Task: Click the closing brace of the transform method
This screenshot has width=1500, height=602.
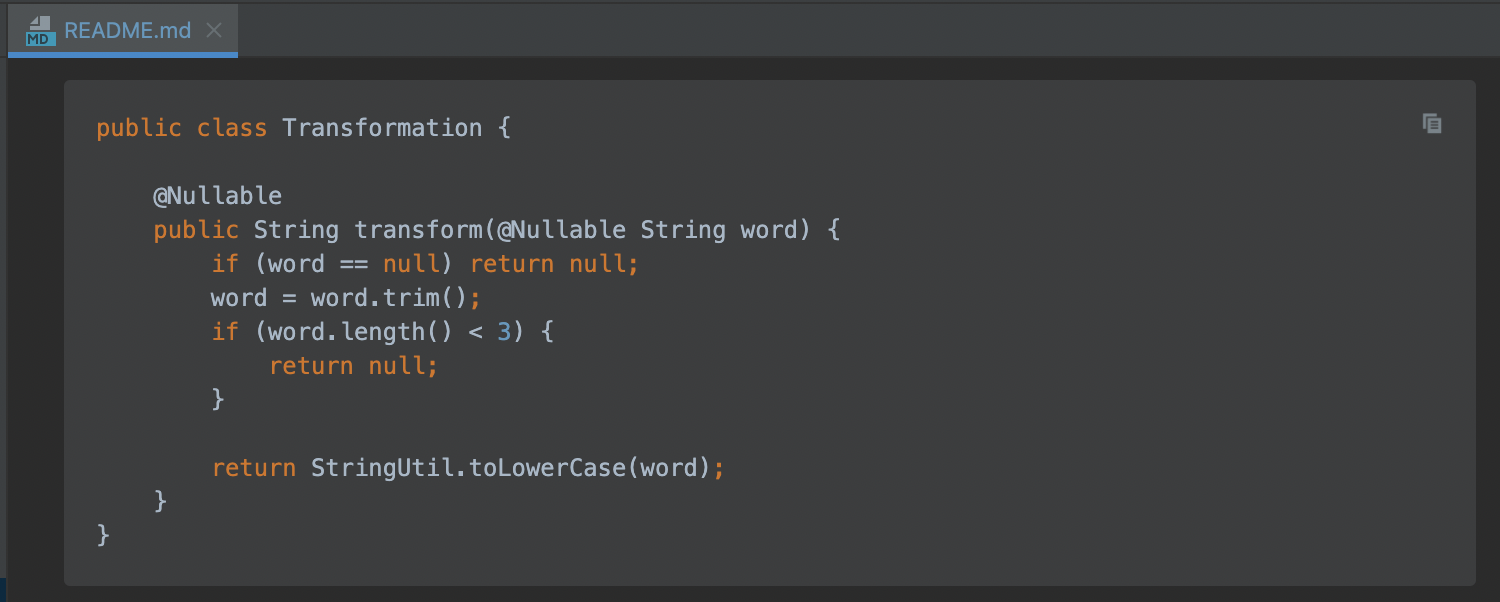Action: pos(161,500)
